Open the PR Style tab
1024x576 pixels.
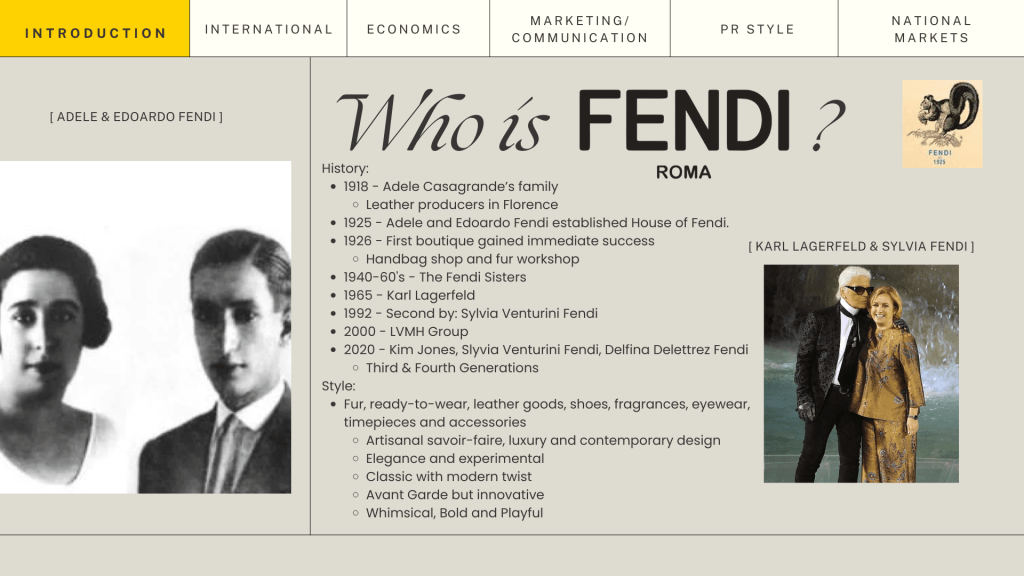click(757, 29)
